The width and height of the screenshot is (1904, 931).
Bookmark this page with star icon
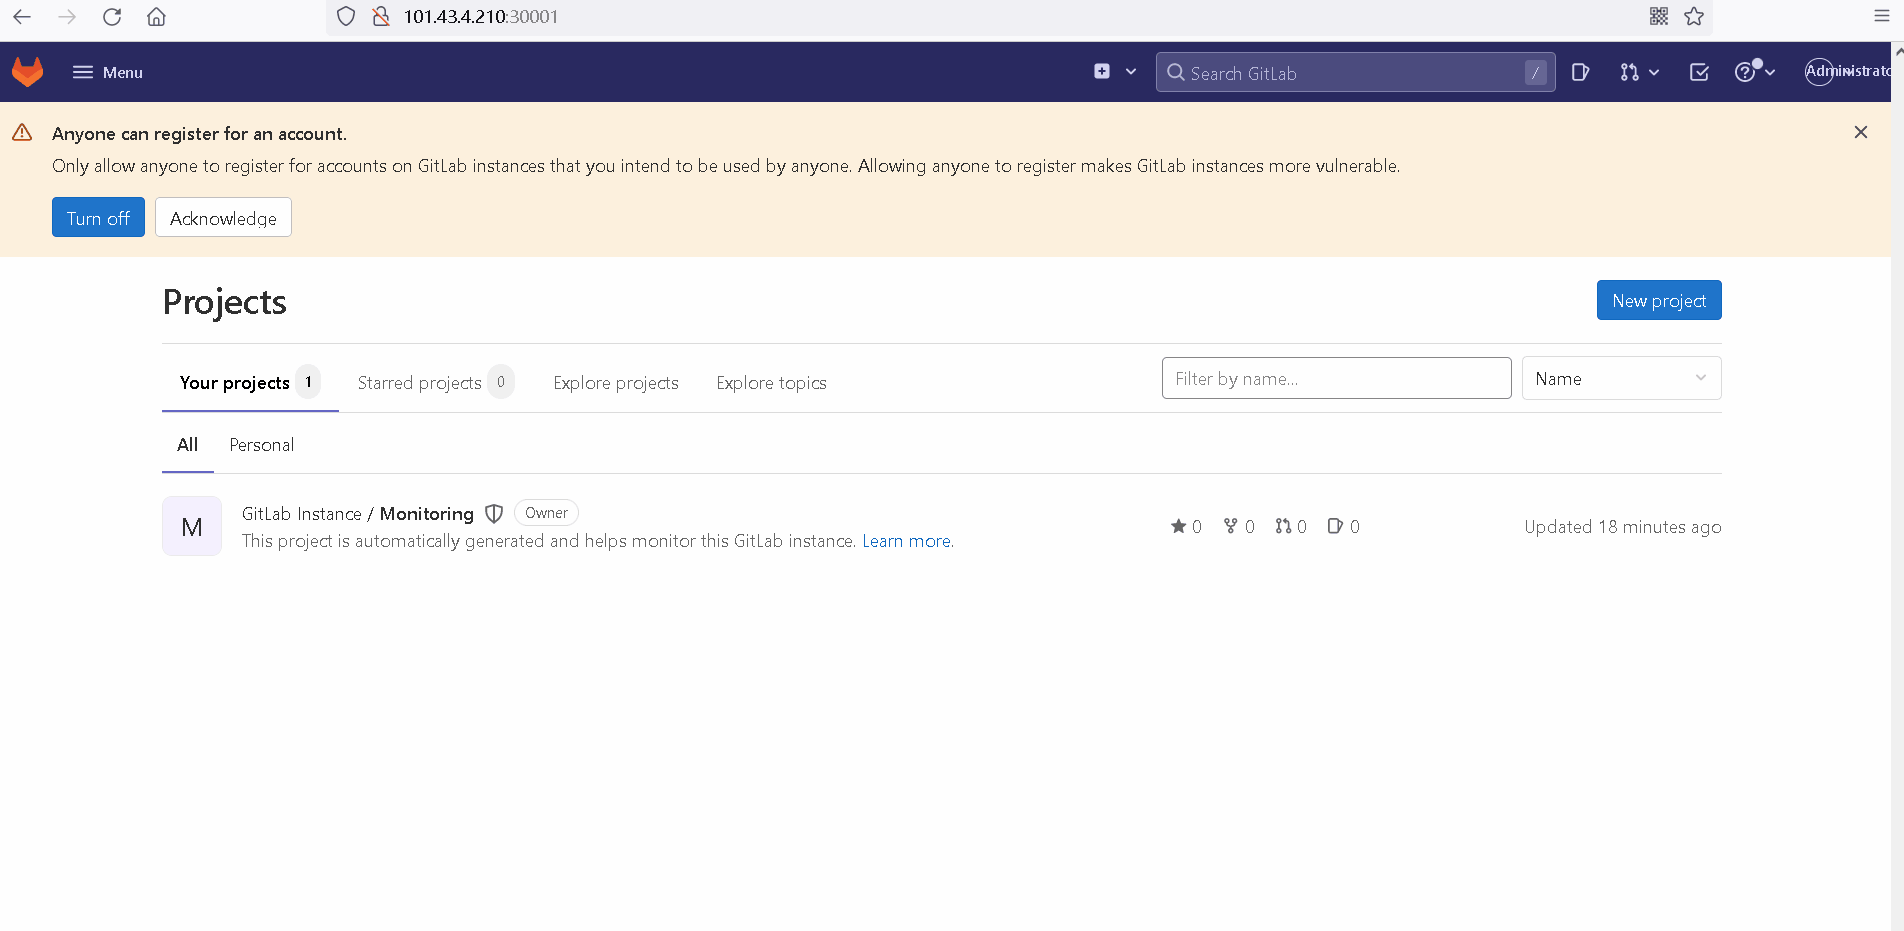1694,16
